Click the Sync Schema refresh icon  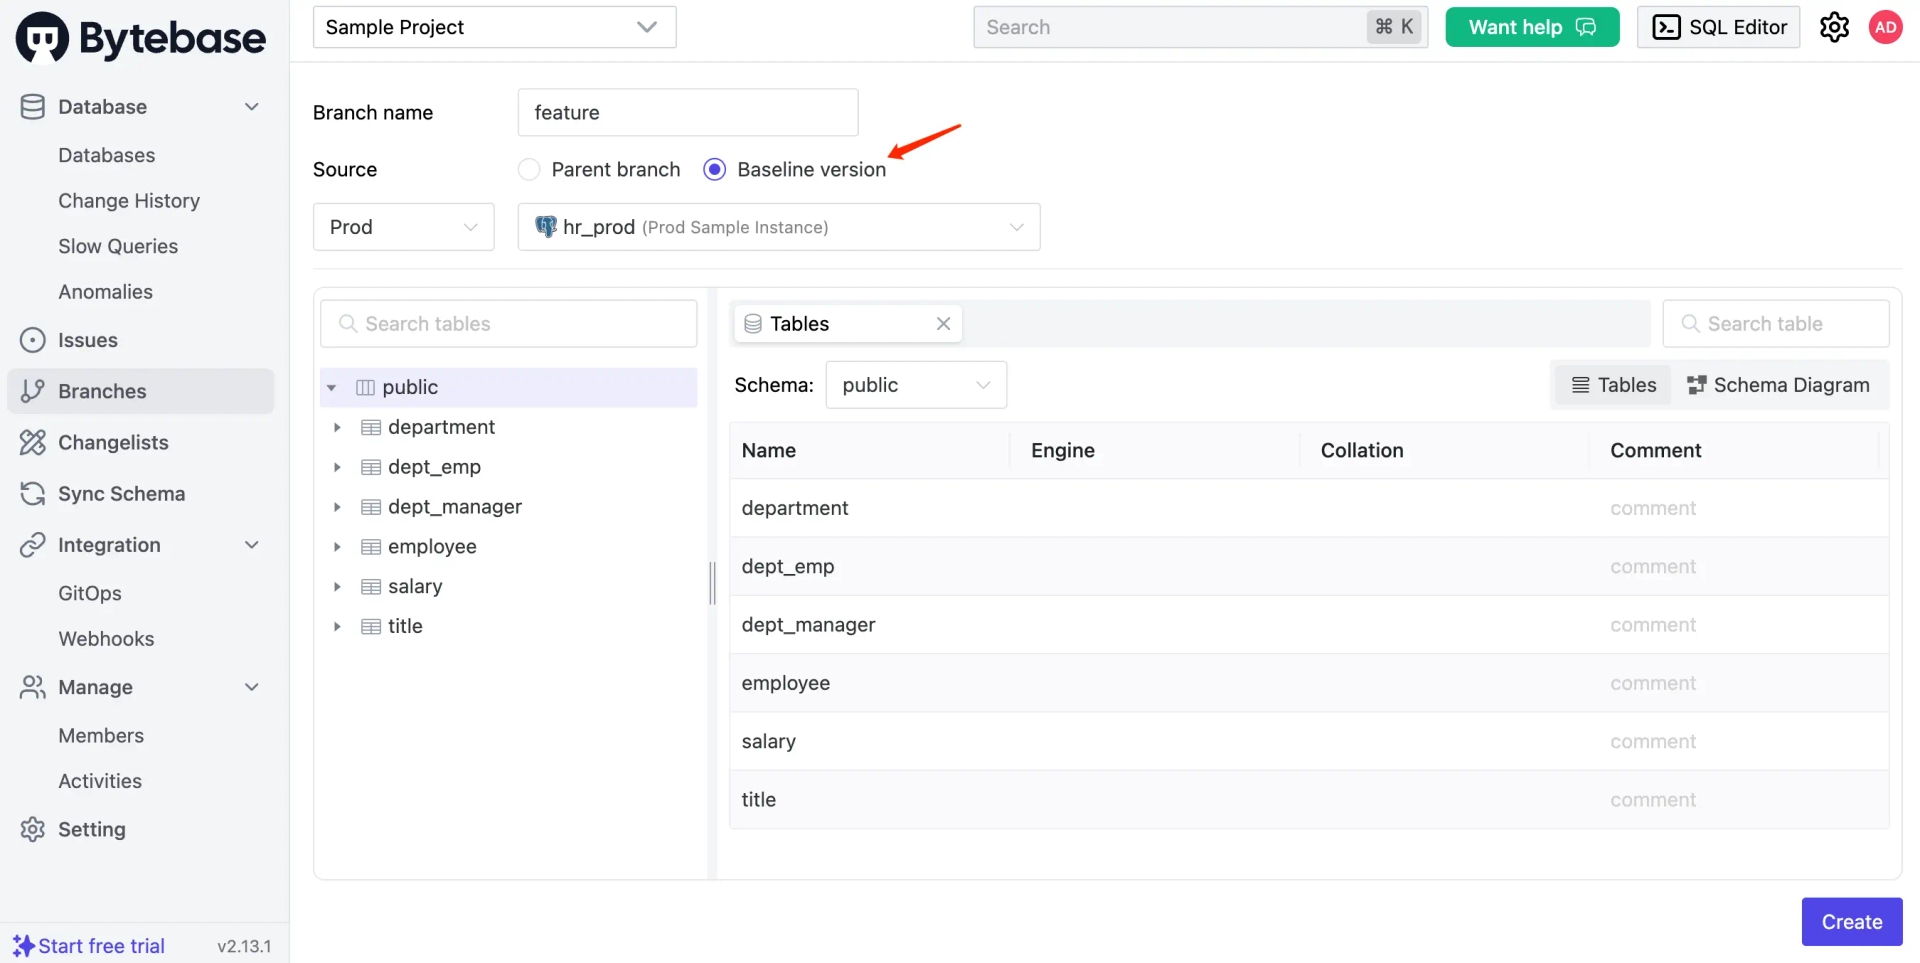point(33,493)
